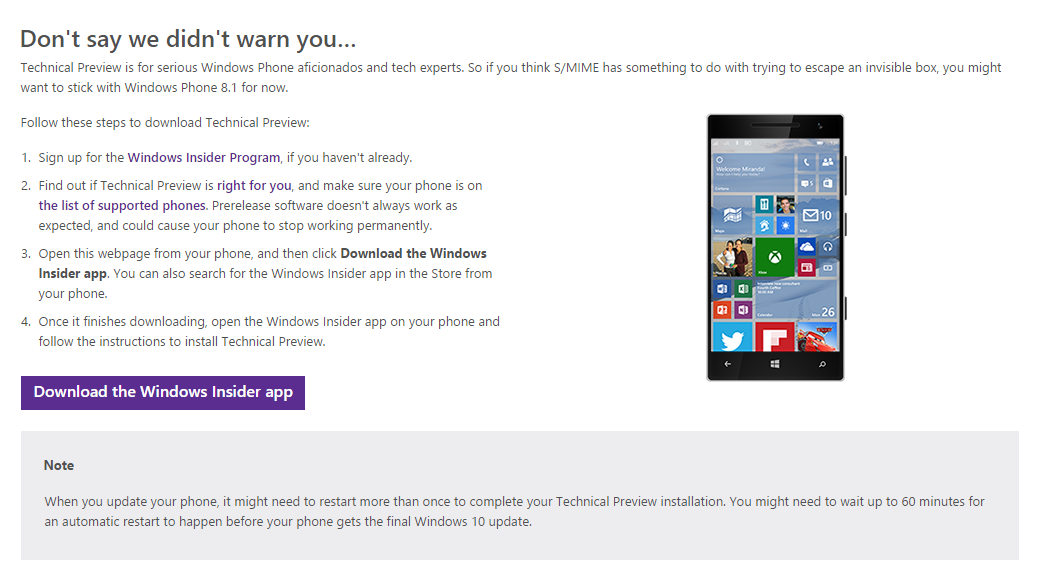
Task: Open the couple photo tile
Action: pos(732,257)
